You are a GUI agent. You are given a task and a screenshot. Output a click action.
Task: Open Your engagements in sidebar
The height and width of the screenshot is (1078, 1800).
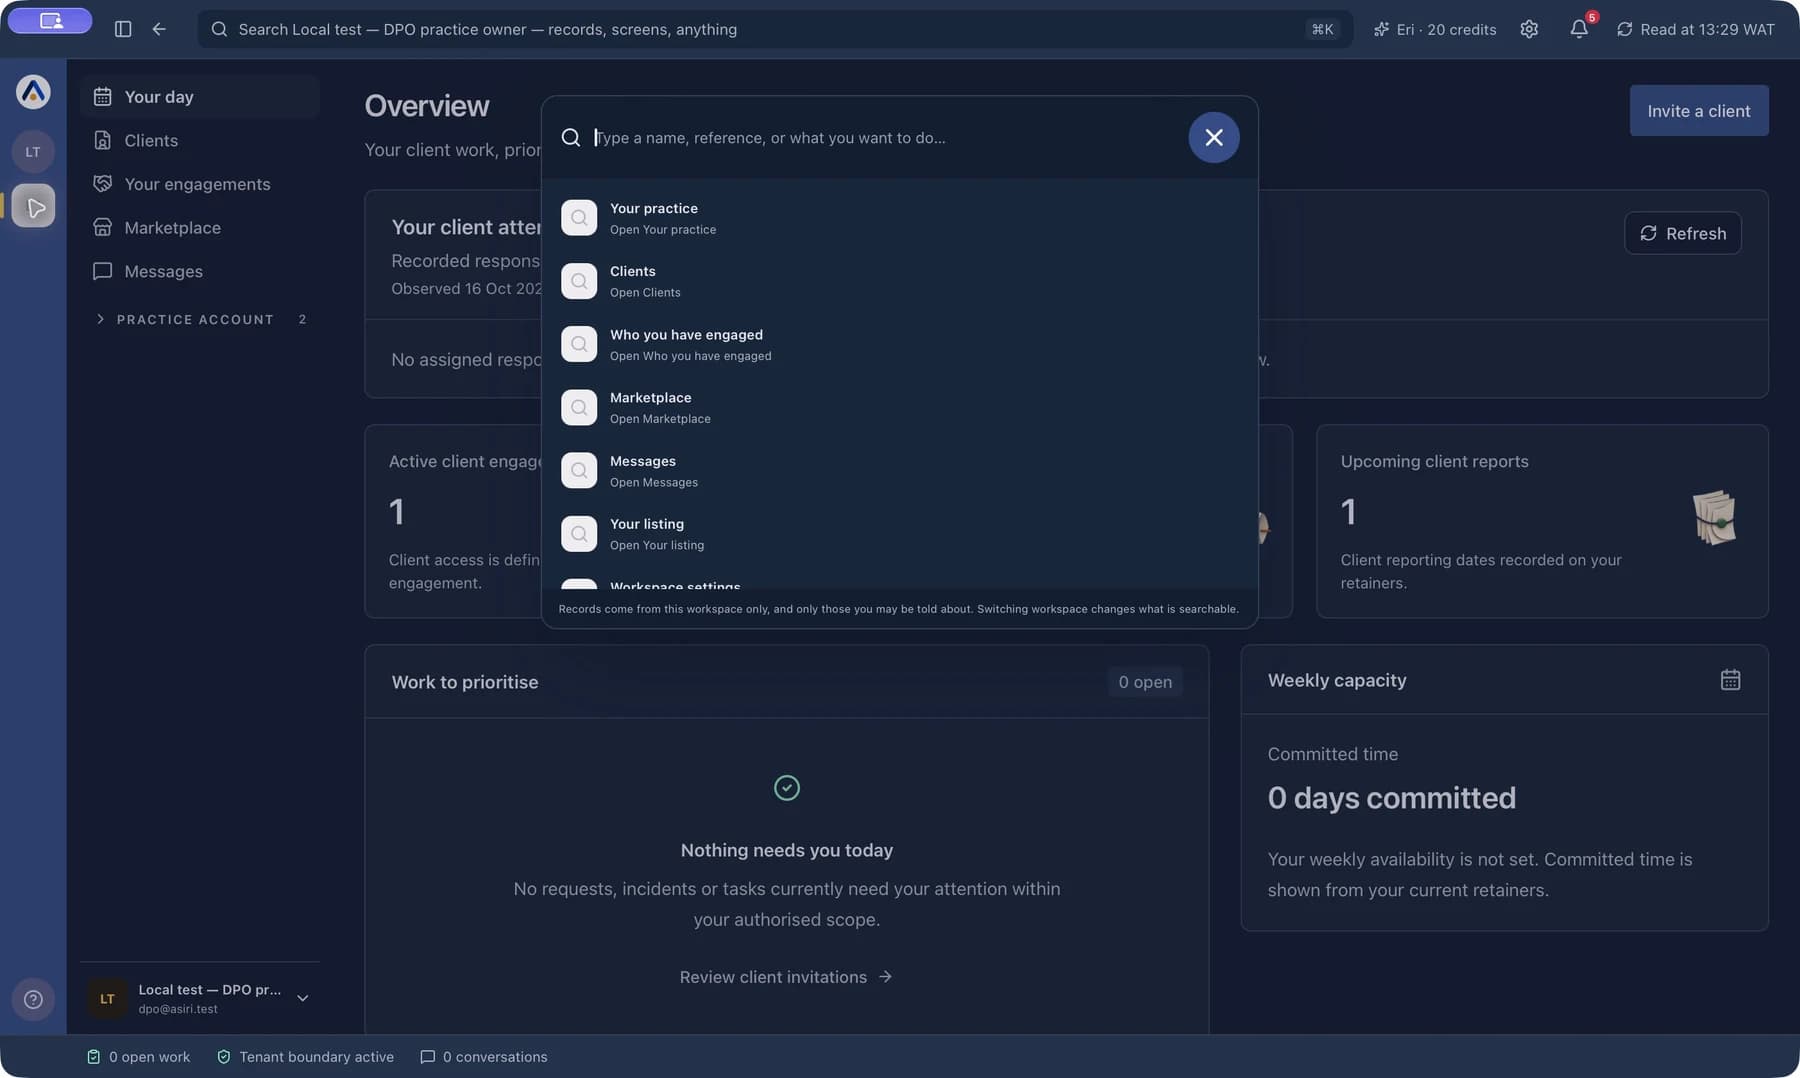pyautogui.click(x=200, y=184)
